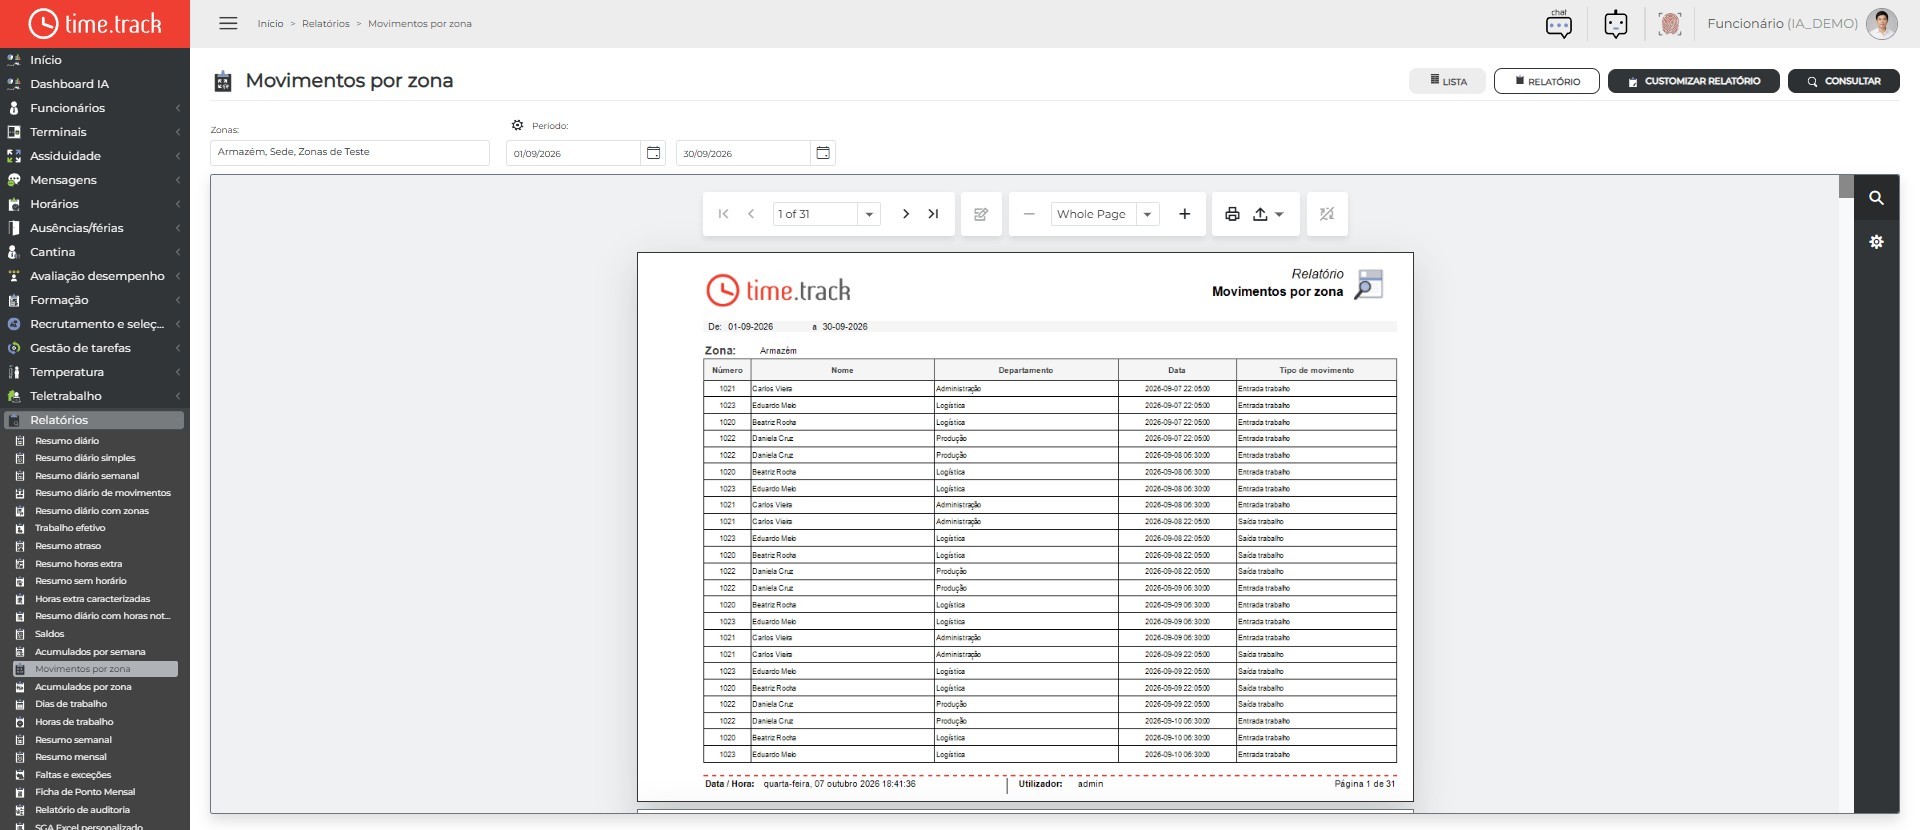Viewport: 1920px width, 830px height.
Task: Click the fingerprint scan icon
Action: point(1669,24)
